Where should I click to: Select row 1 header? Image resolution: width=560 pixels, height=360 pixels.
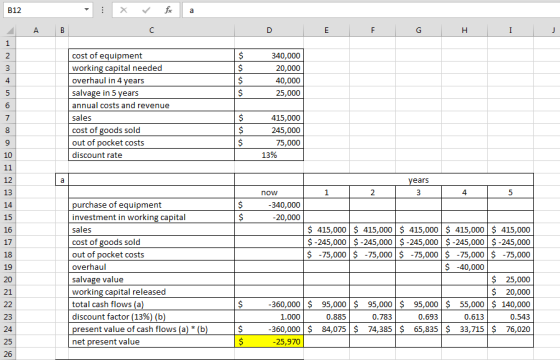8,43
